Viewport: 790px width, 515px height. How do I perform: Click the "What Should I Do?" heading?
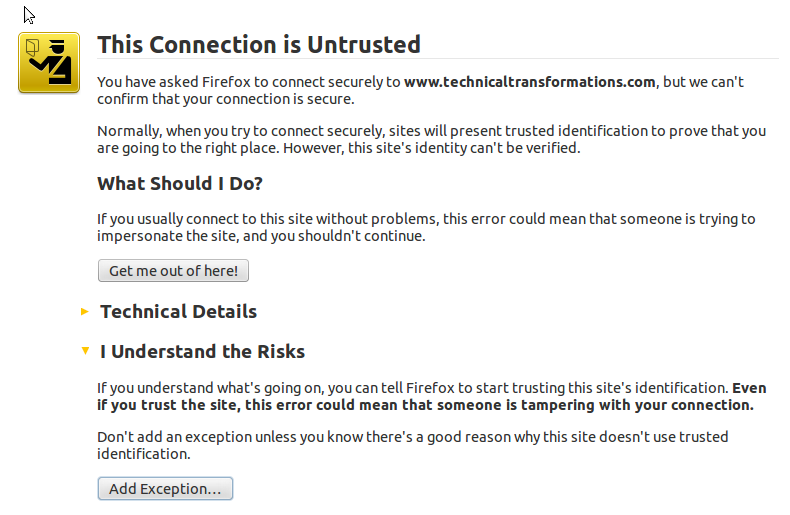click(179, 184)
